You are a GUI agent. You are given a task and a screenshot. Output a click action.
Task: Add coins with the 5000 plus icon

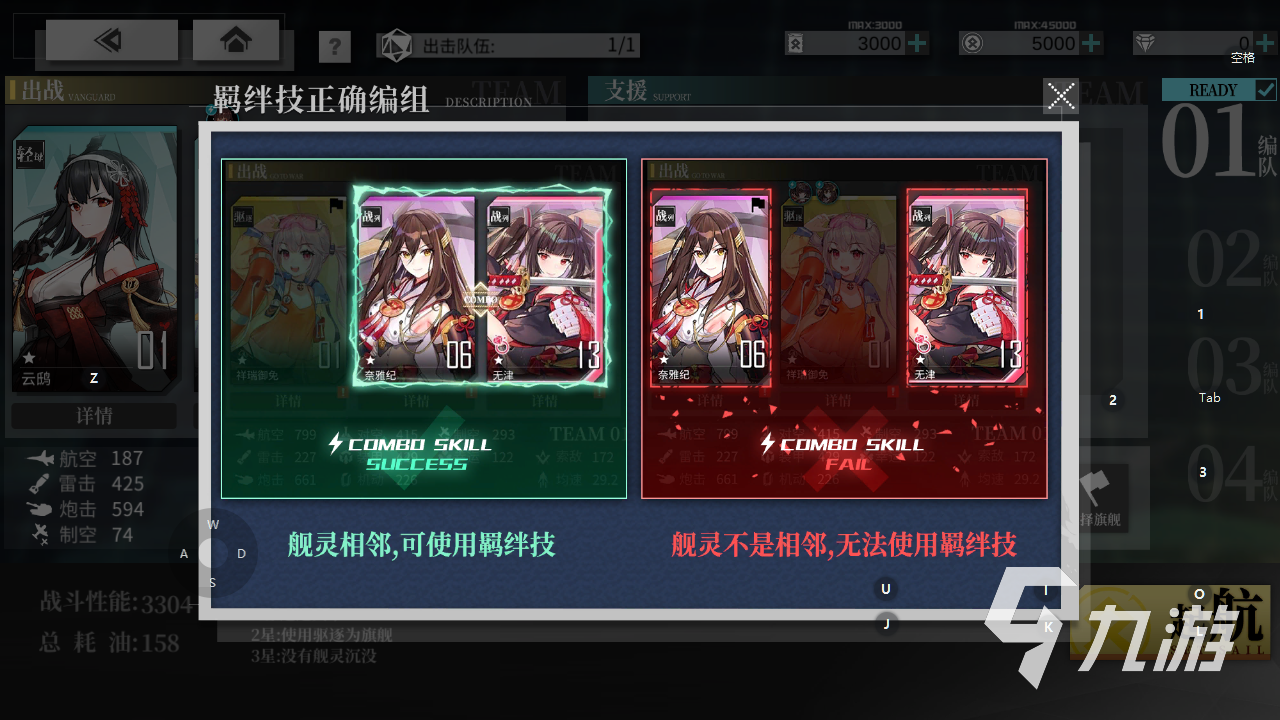pyautogui.click(x=1092, y=44)
